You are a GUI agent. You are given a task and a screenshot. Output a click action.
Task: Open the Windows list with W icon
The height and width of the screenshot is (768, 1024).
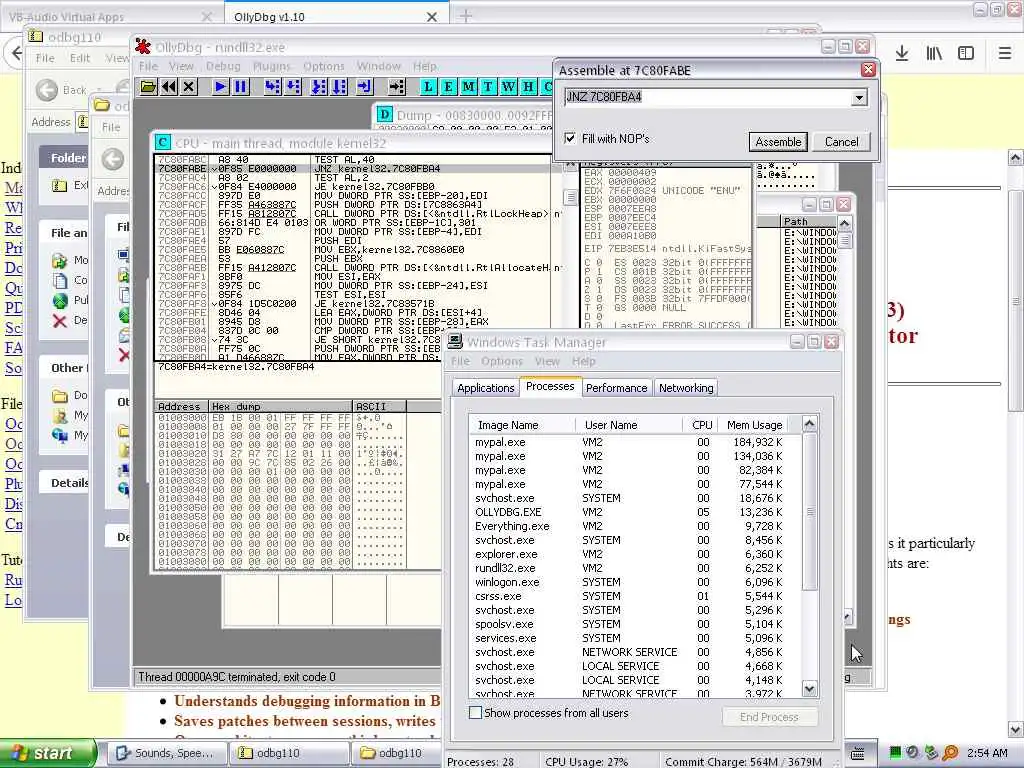click(x=508, y=86)
